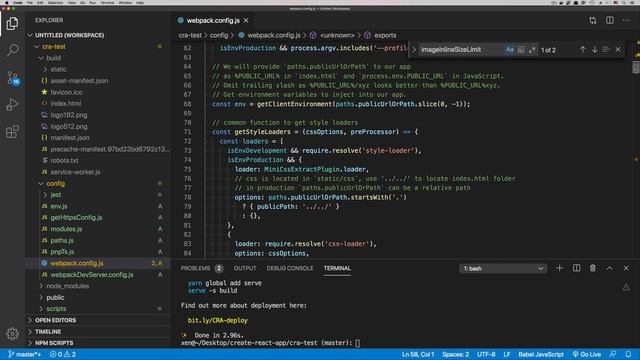Split the terminal panel

(x=576, y=268)
